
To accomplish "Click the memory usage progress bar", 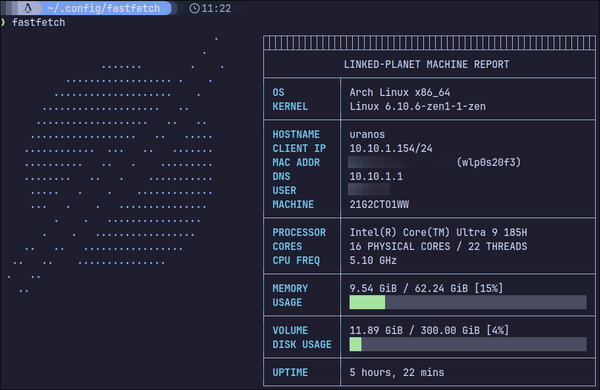I will [468, 302].
